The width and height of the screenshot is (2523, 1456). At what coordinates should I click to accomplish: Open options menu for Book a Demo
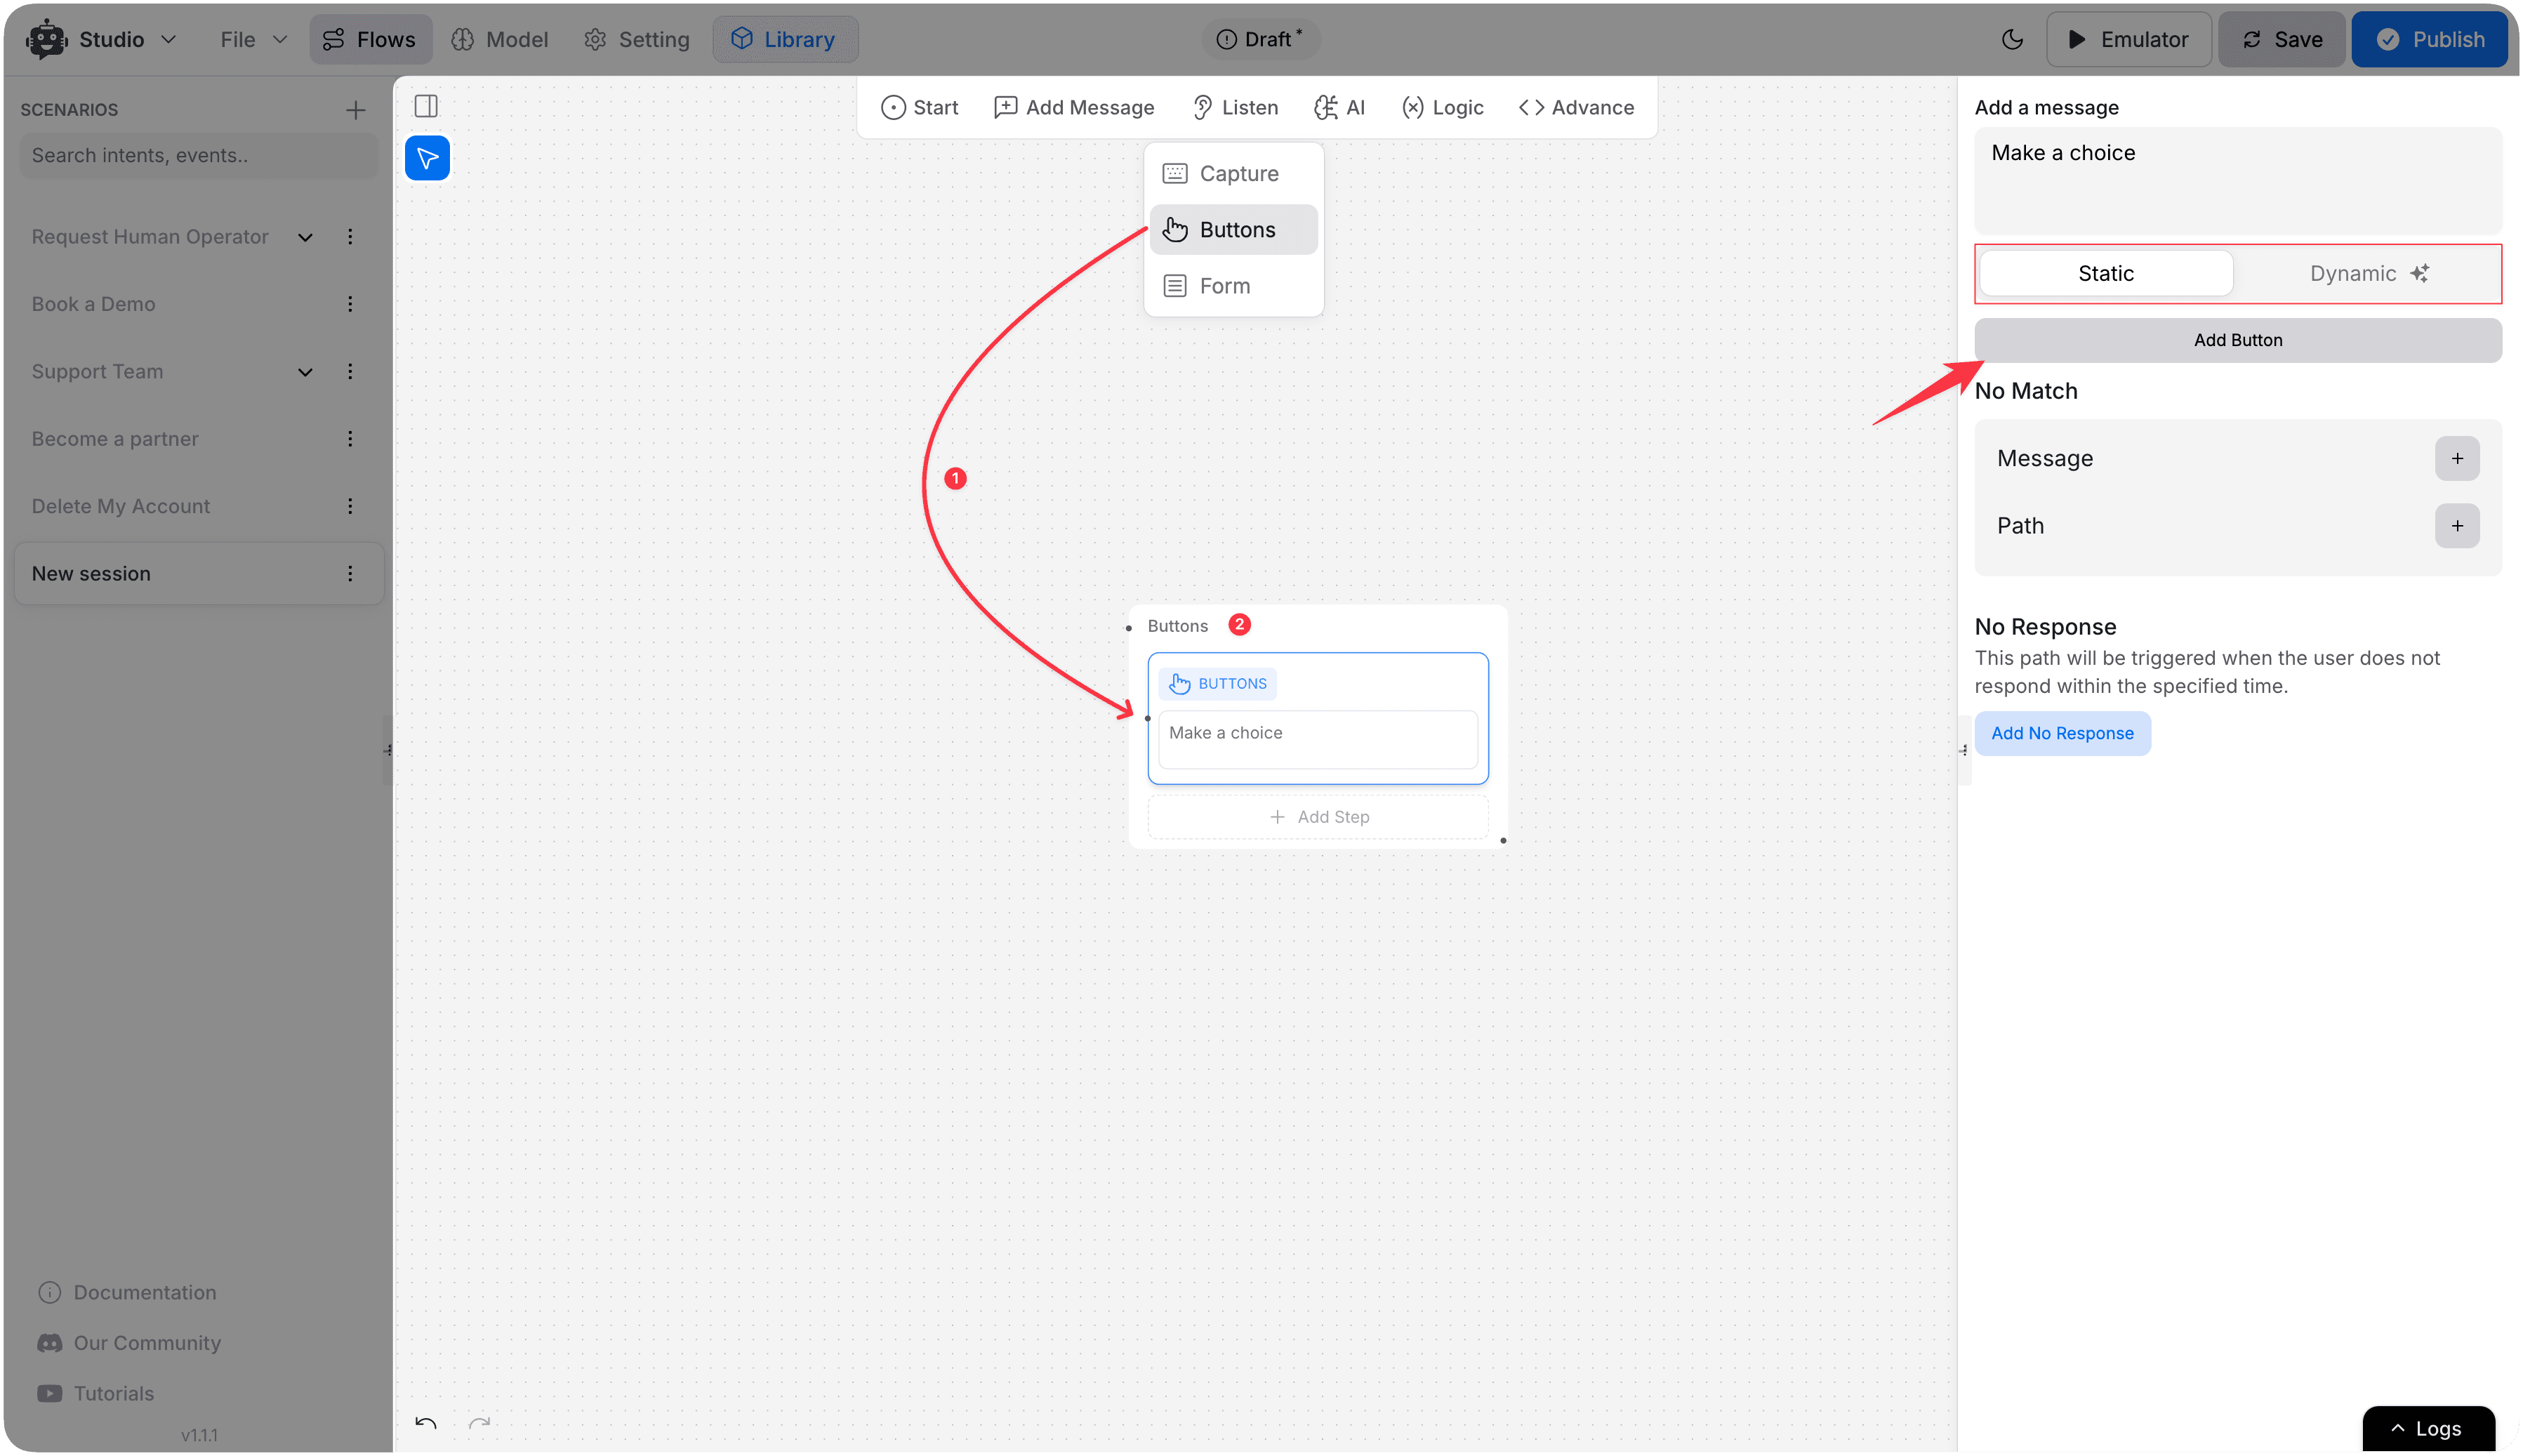click(x=350, y=304)
